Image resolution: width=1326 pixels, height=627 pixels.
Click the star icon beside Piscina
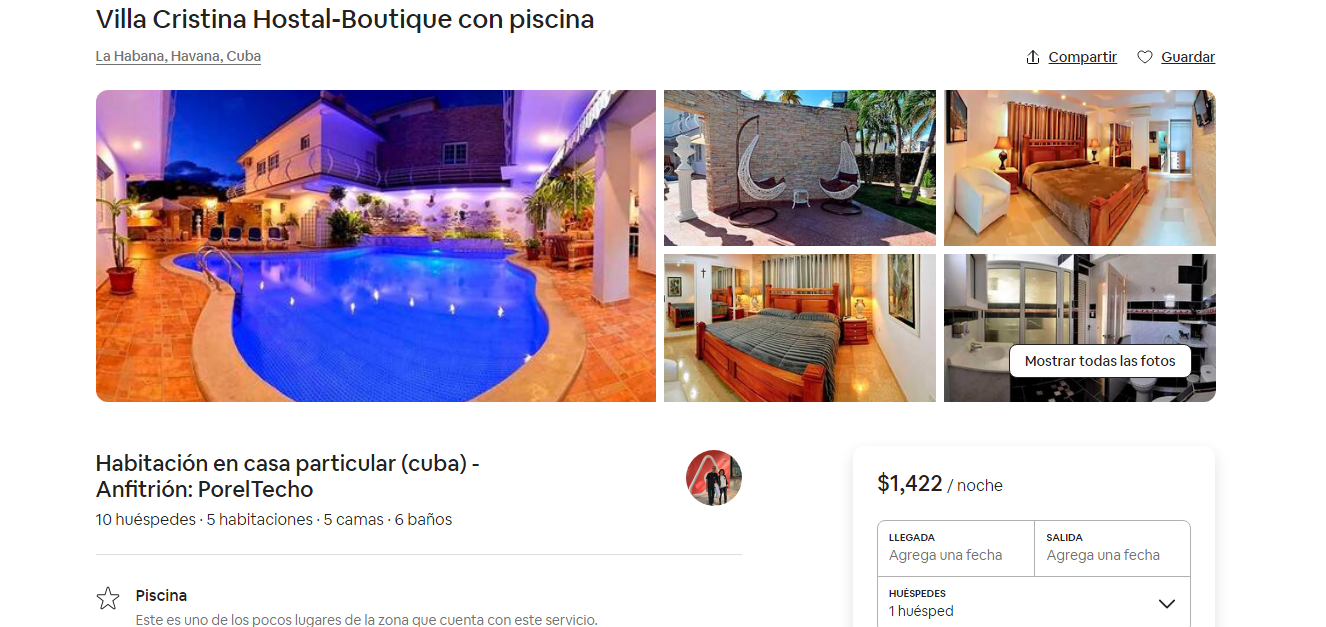108,598
